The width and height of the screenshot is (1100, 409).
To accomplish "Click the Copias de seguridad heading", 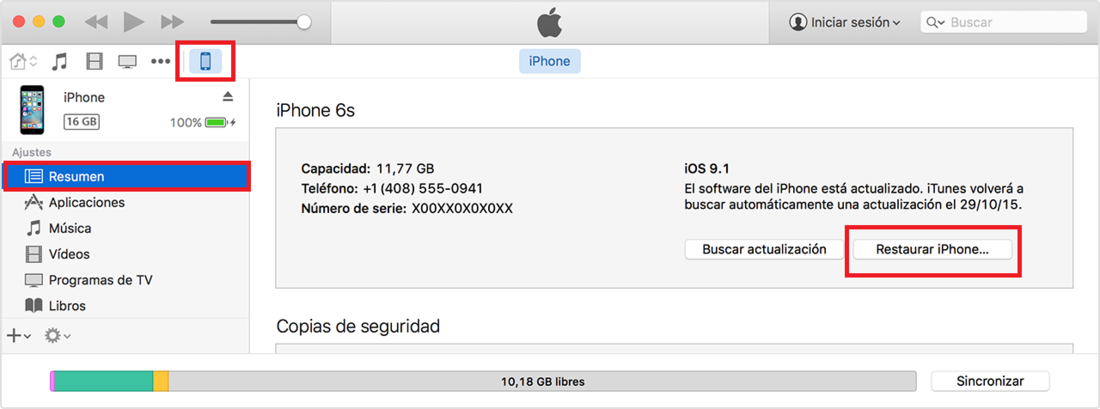I will 358,326.
